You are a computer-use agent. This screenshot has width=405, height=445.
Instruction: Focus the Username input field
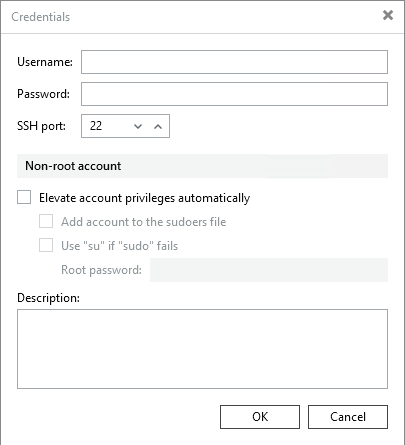pos(234,62)
